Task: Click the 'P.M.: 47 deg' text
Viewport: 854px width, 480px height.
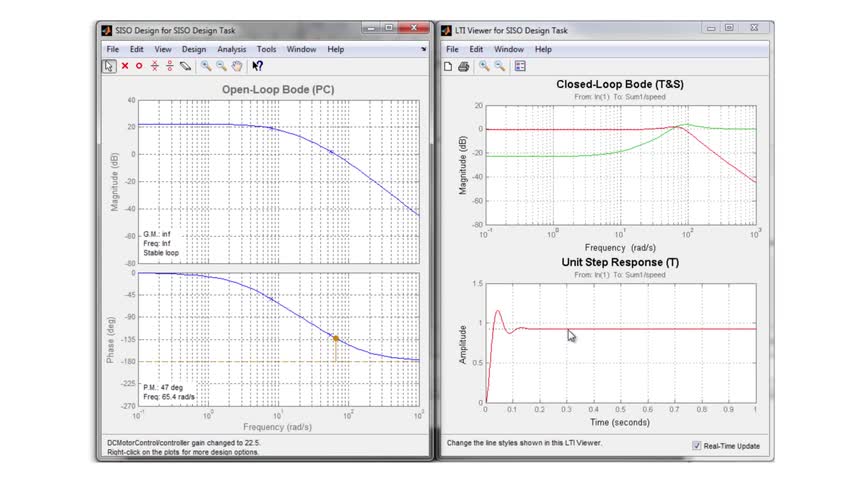Action: click(x=163, y=387)
